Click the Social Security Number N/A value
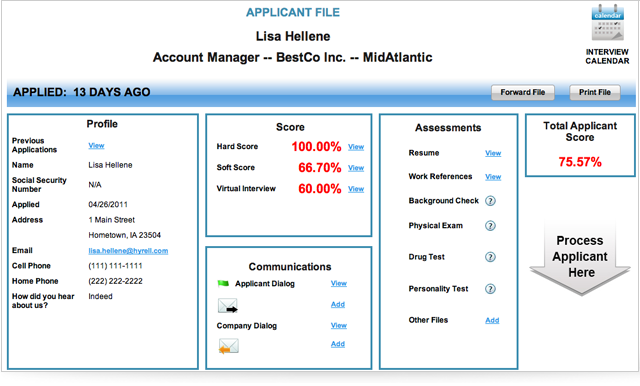The image size is (640, 386). [95, 185]
